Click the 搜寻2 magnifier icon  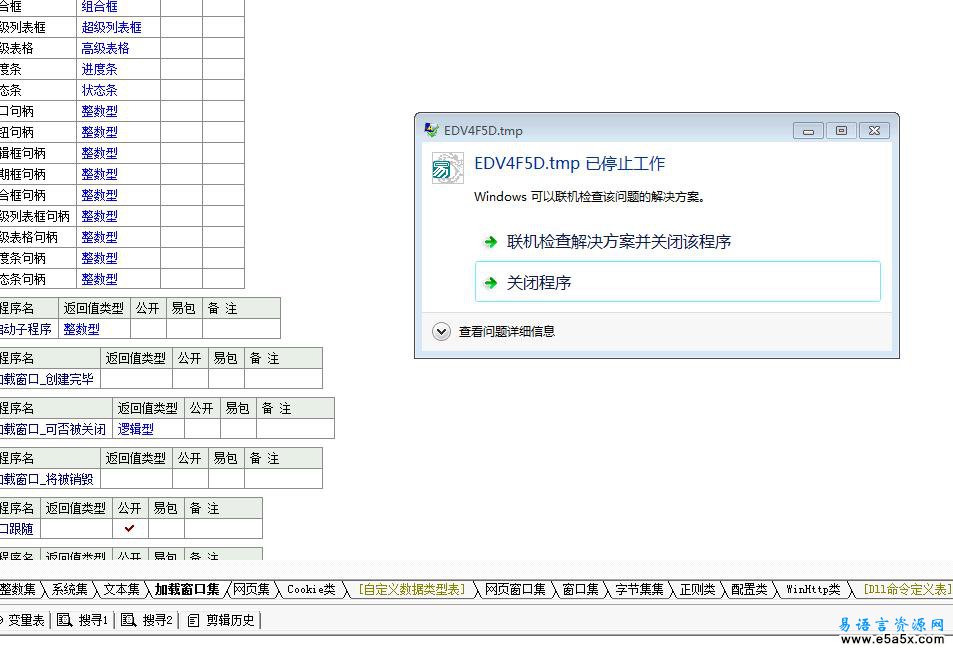click(x=128, y=620)
